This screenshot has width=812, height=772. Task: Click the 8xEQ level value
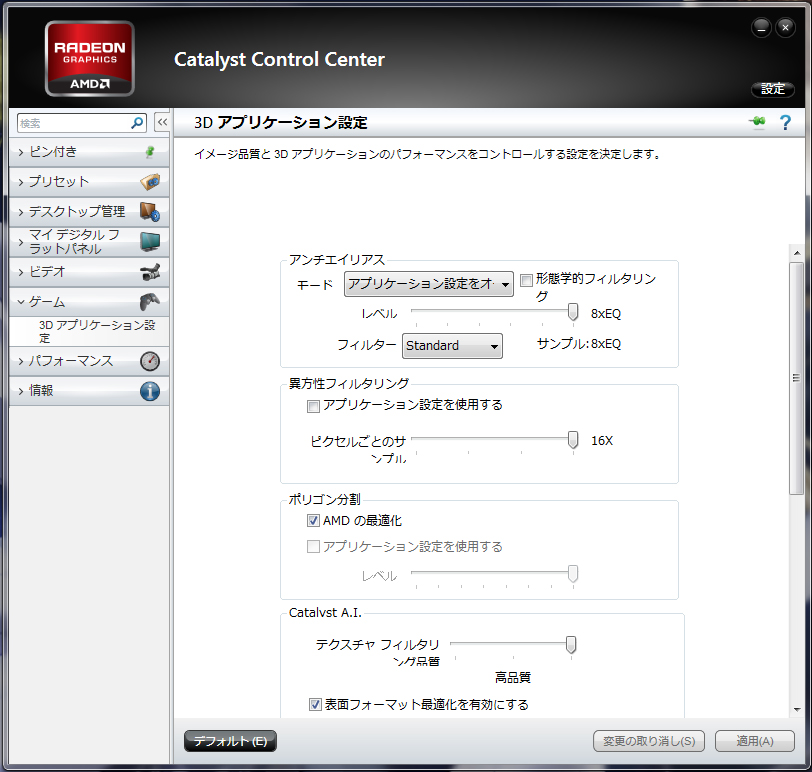coord(606,314)
